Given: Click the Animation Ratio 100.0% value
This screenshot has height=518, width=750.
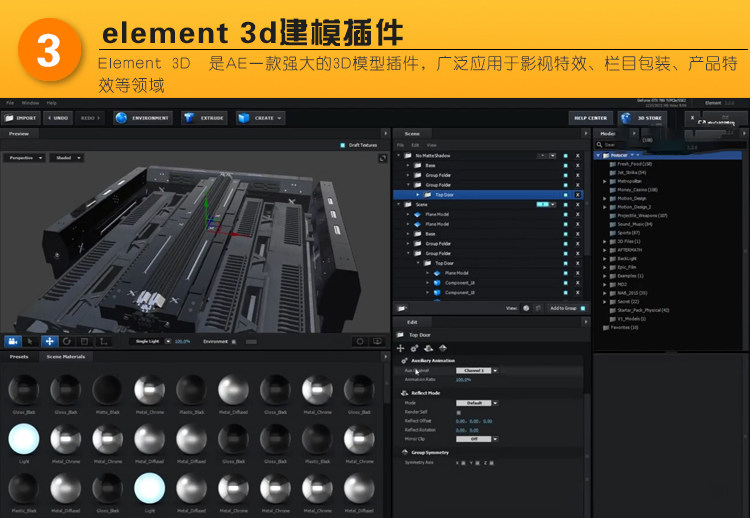Looking at the screenshot, I should click(x=463, y=380).
